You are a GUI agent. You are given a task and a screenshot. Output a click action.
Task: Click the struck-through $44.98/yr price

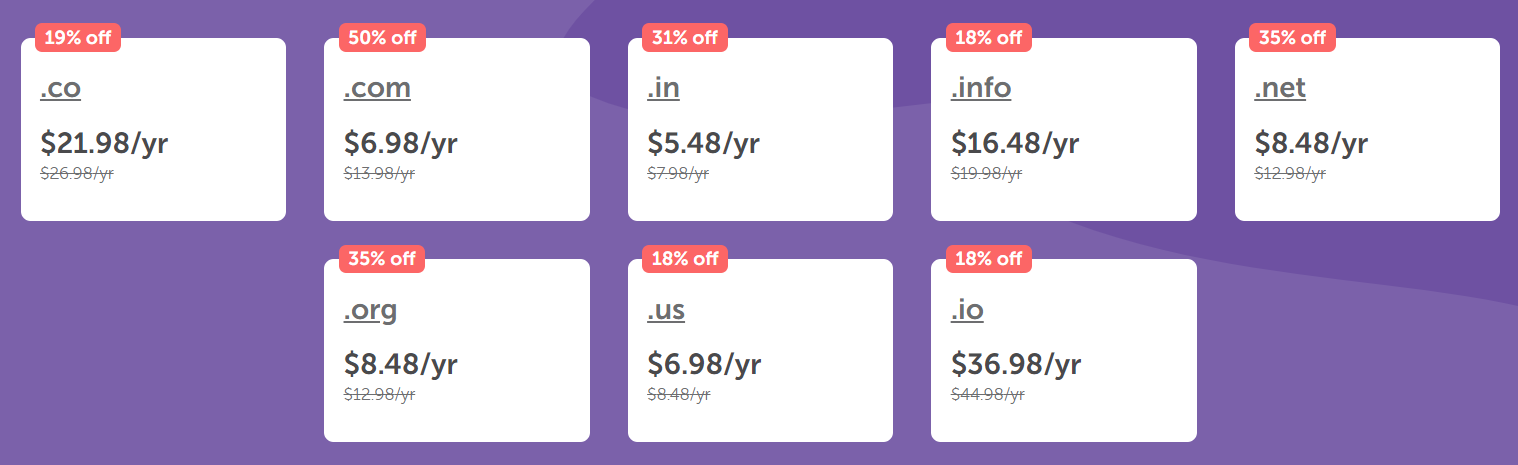point(988,394)
